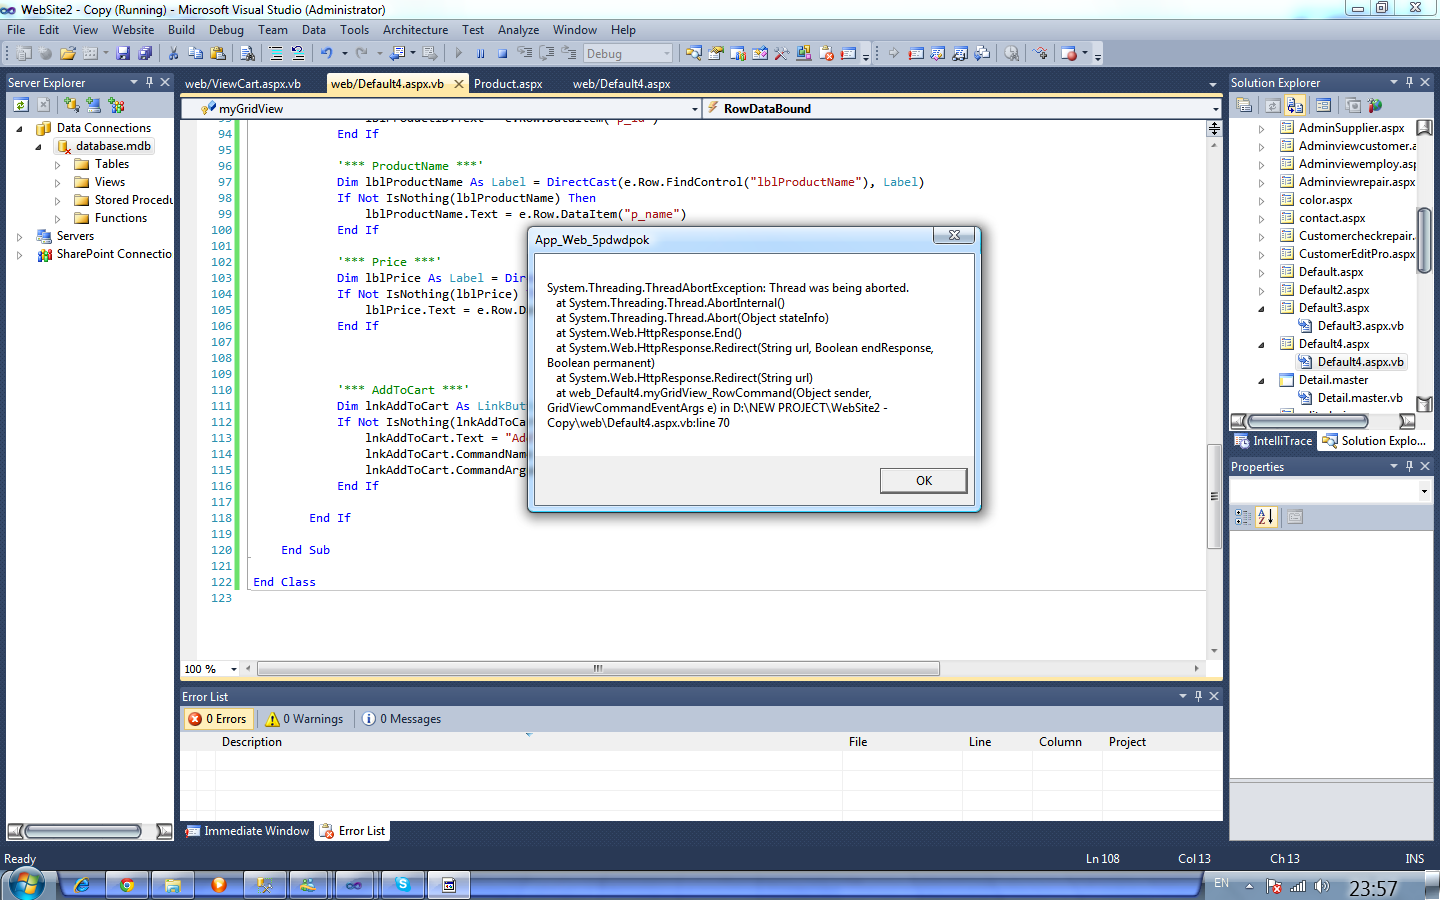The width and height of the screenshot is (1440, 900).
Task: Collapse the Default4.aspx tree node
Action: [x=1261, y=345]
